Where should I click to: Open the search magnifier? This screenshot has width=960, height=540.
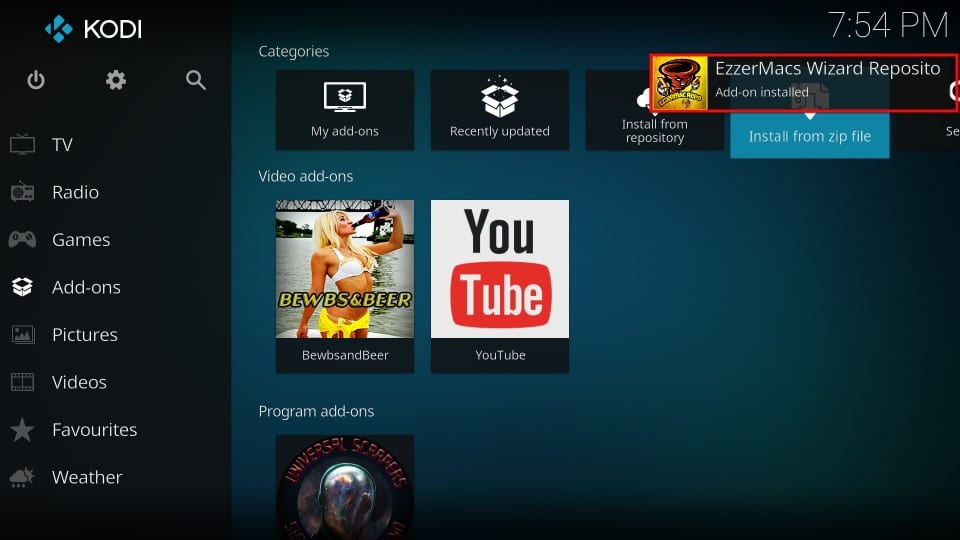click(195, 80)
